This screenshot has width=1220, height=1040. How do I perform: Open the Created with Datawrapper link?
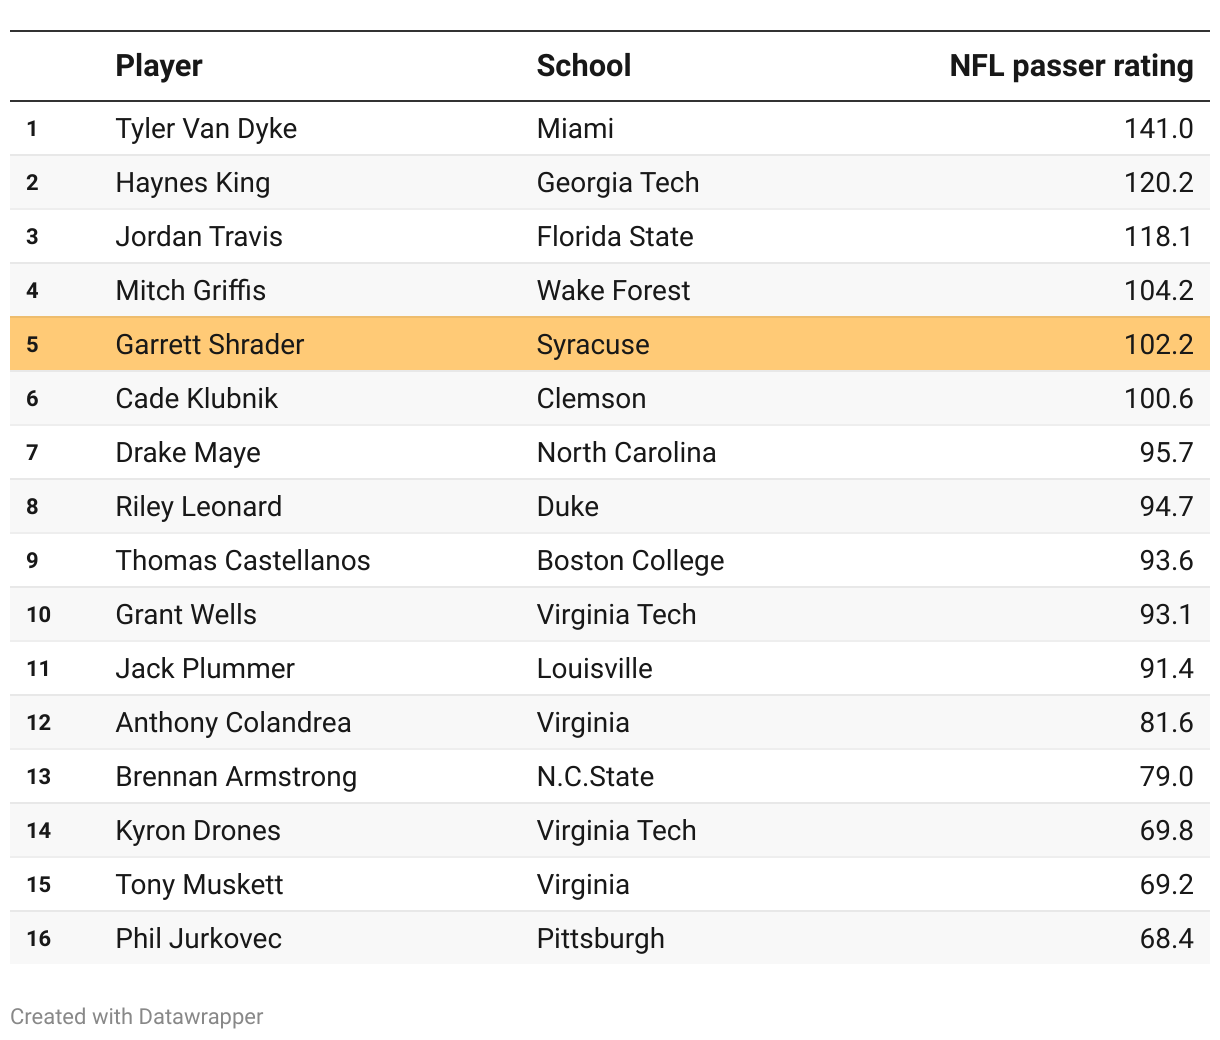137,1017
